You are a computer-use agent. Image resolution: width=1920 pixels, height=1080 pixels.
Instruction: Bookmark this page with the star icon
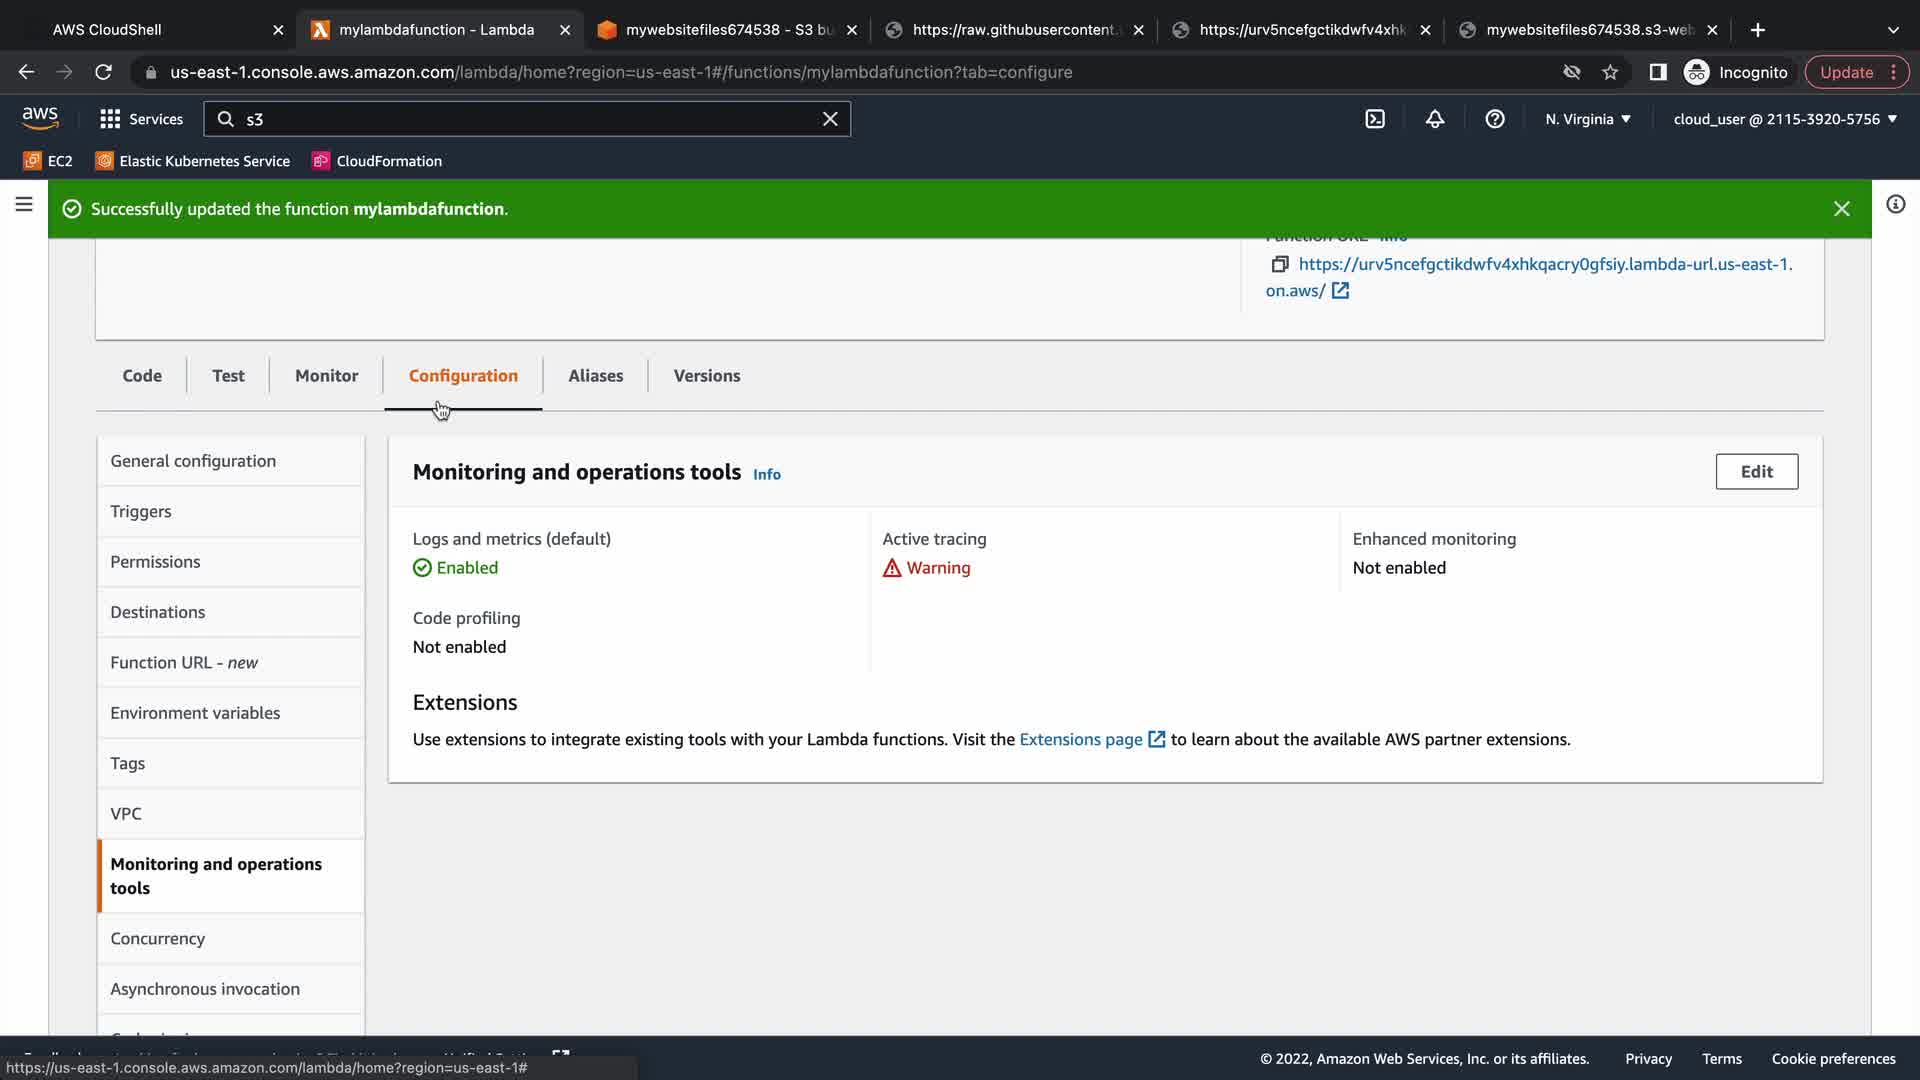point(1610,72)
